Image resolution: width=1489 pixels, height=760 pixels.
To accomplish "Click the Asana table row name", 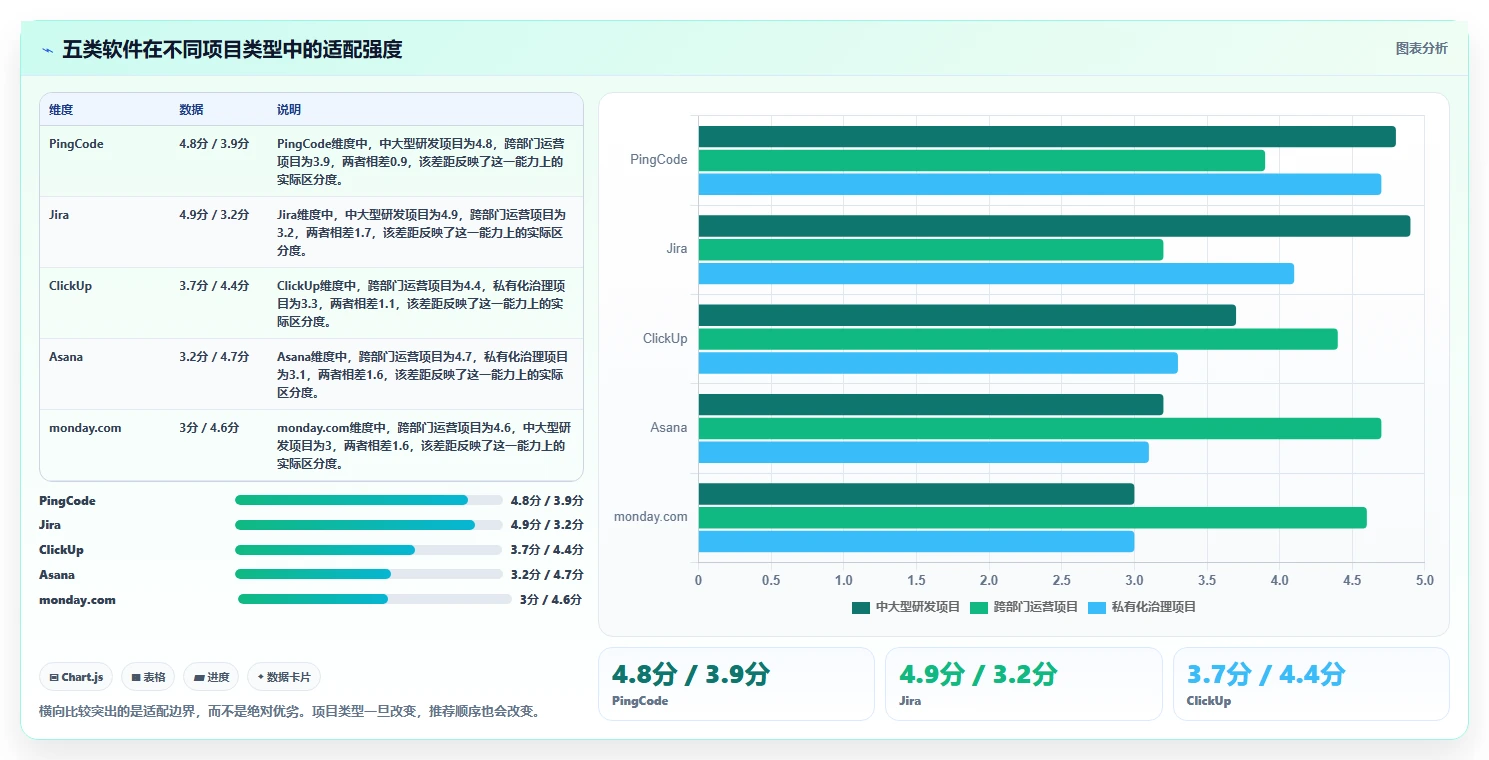I will [x=66, y=357].
